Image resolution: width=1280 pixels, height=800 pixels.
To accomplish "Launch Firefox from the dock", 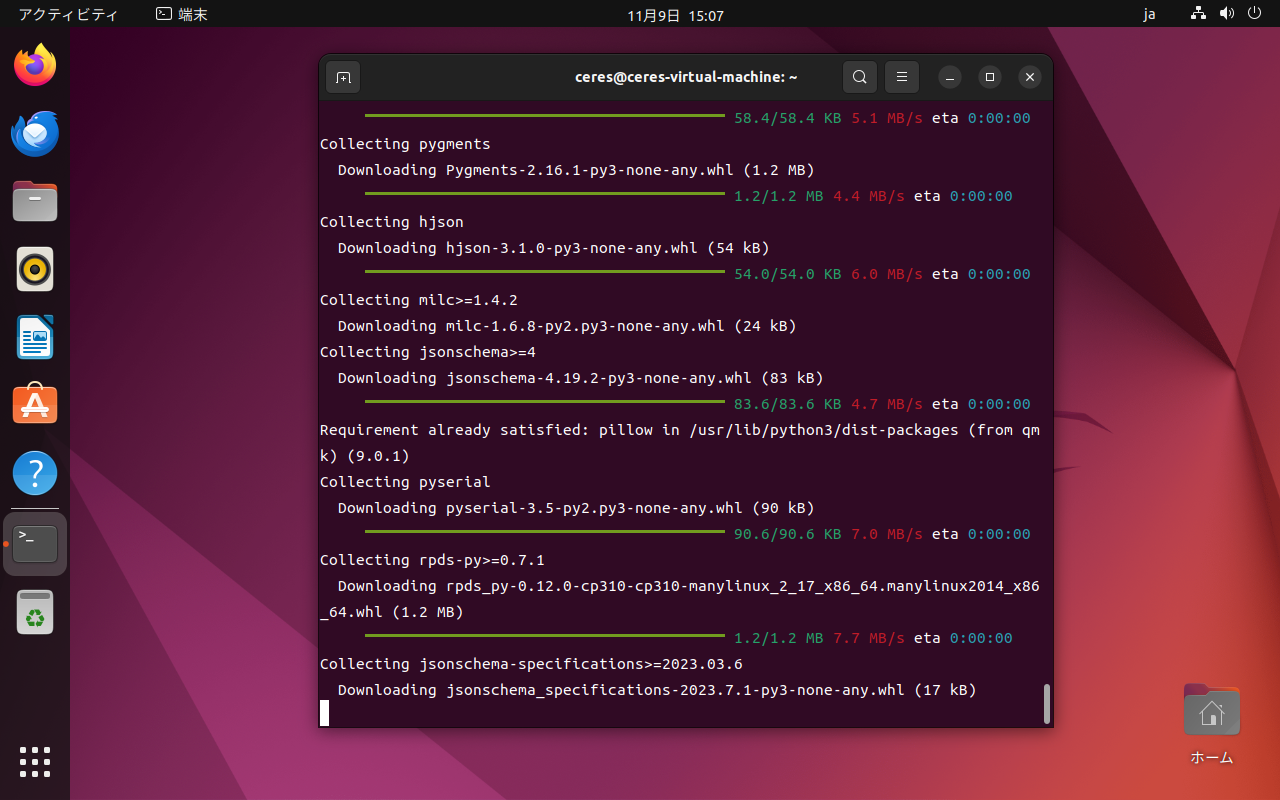I will 35,66.
